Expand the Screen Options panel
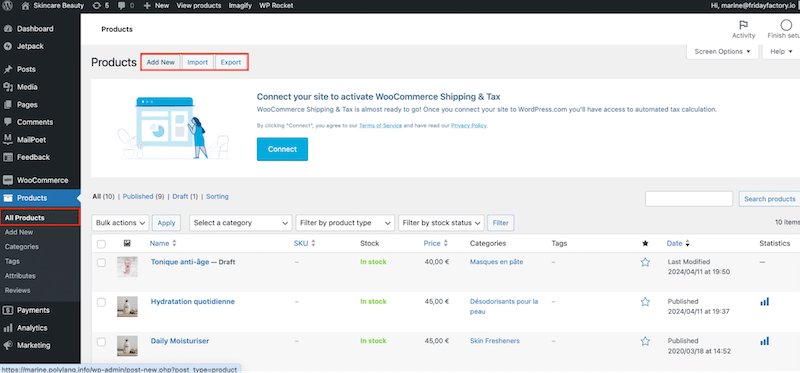 point(722,52)
